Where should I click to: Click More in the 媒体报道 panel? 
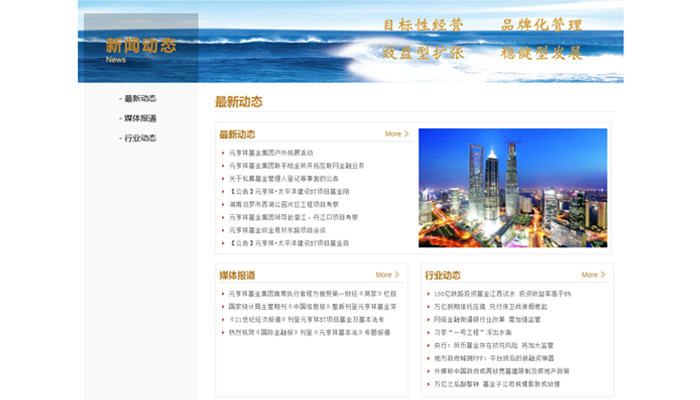tap(388, 275)
